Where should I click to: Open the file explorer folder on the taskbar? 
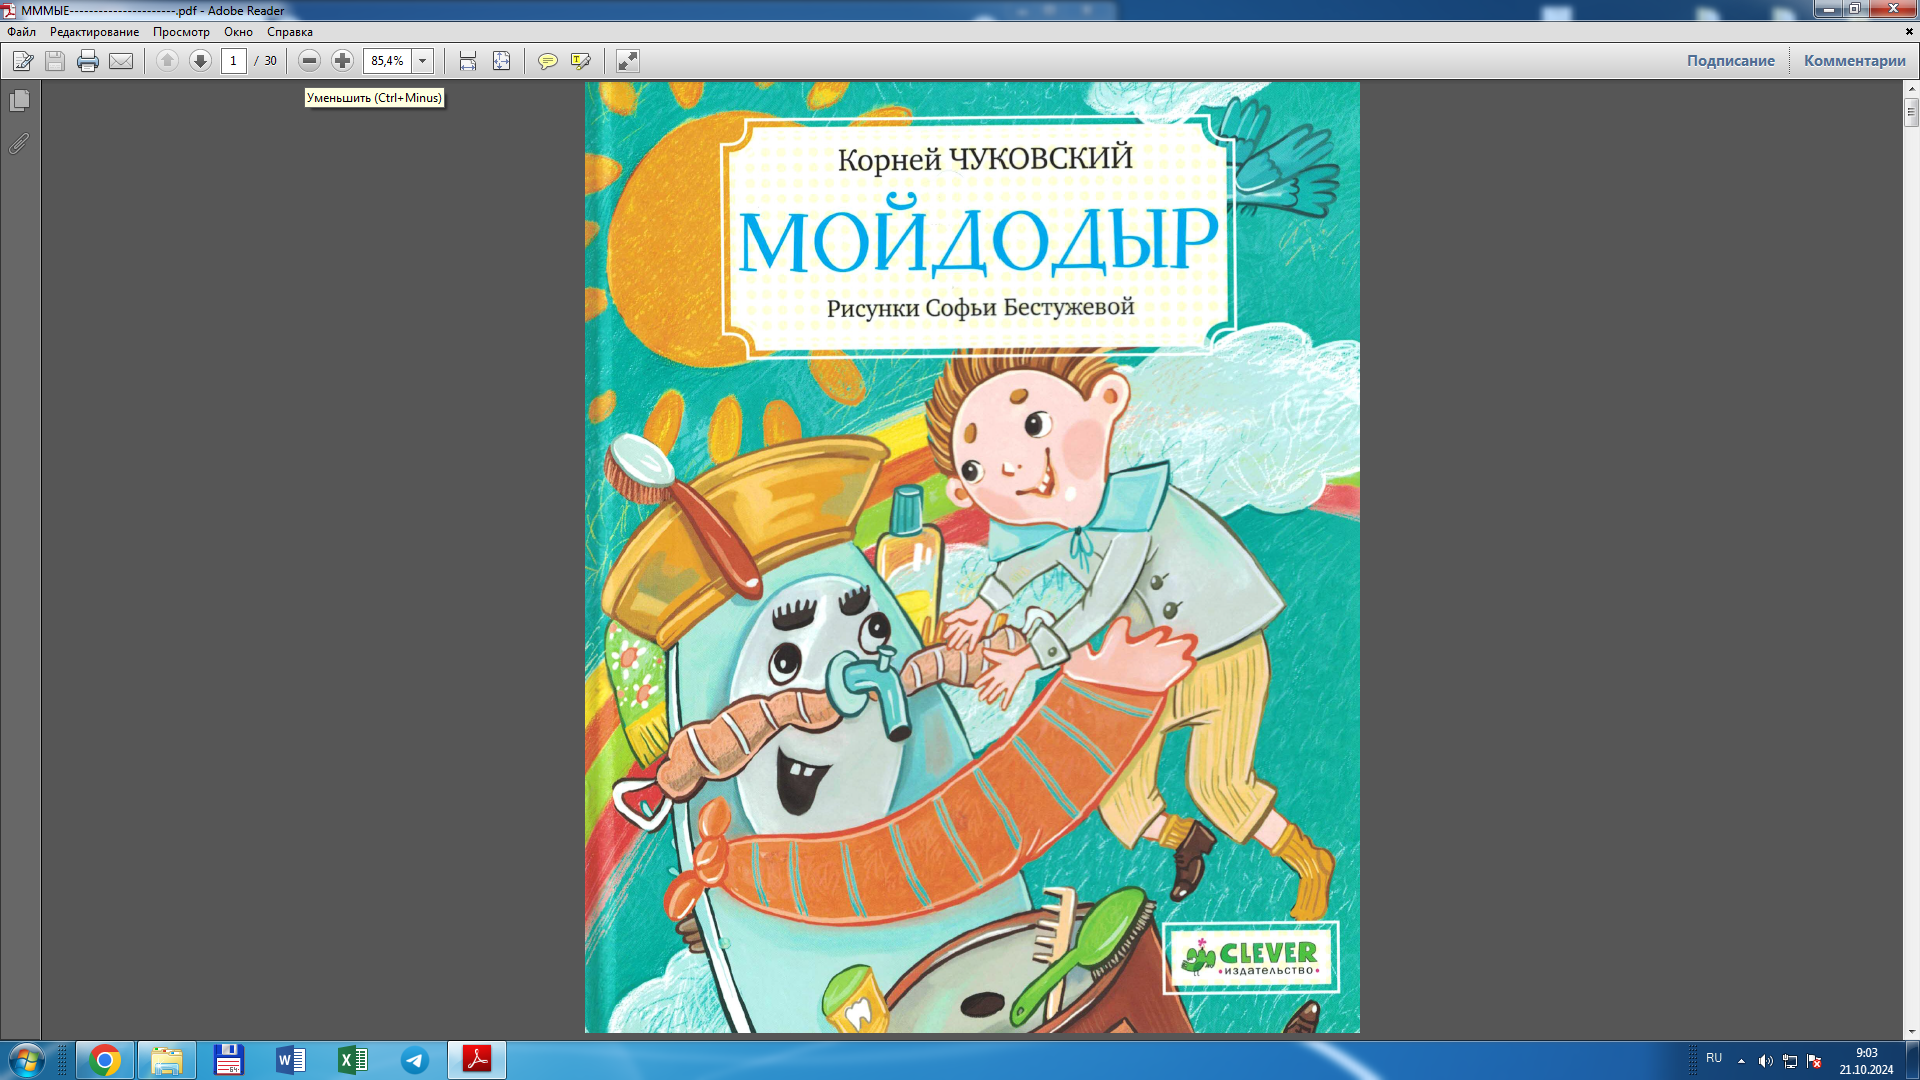(x=166, y=1060)
